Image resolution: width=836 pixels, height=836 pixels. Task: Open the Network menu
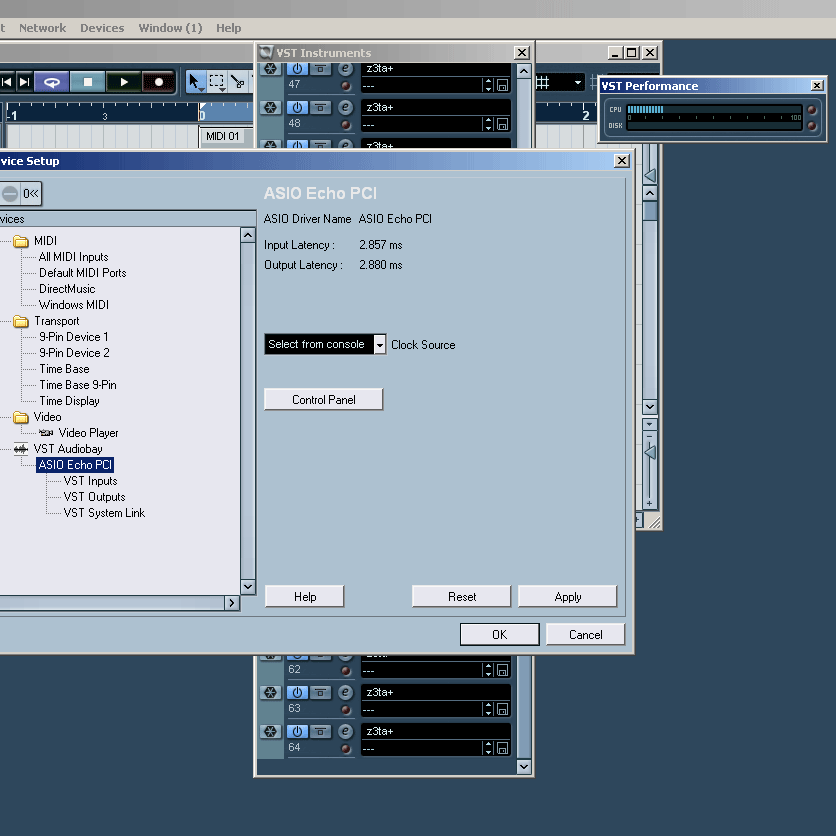42,28
